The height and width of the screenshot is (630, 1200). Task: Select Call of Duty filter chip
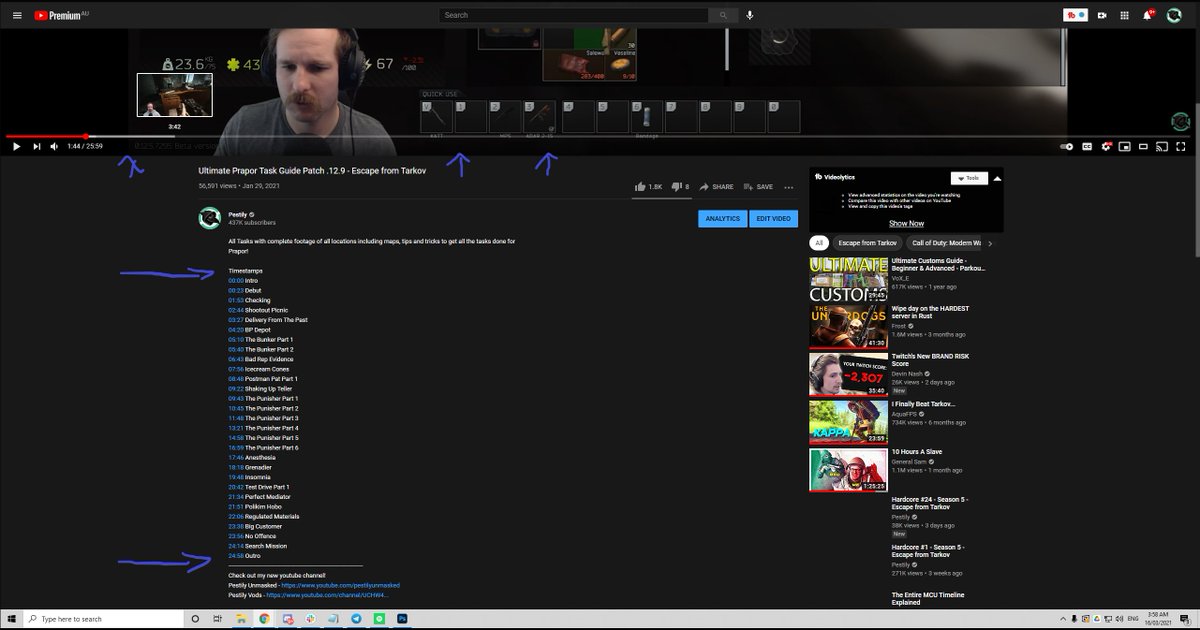pyautogui.click(x=945, y=243)
